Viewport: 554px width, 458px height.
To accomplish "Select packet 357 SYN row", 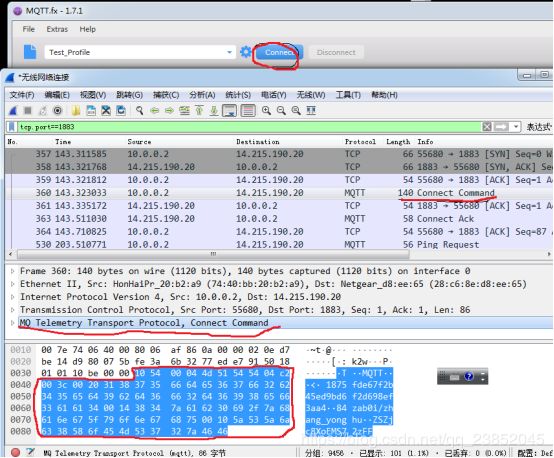I will pos(279,154).
